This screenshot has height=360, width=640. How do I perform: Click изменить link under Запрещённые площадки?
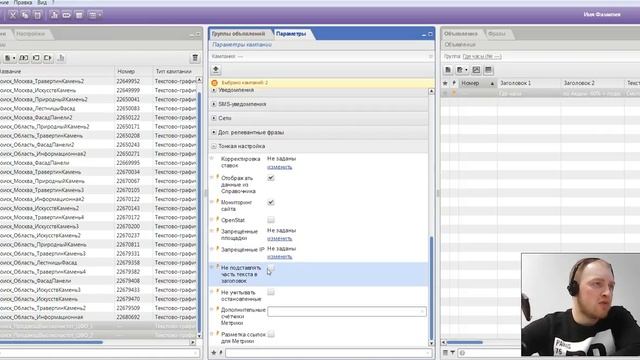click(x=280, y=239)
